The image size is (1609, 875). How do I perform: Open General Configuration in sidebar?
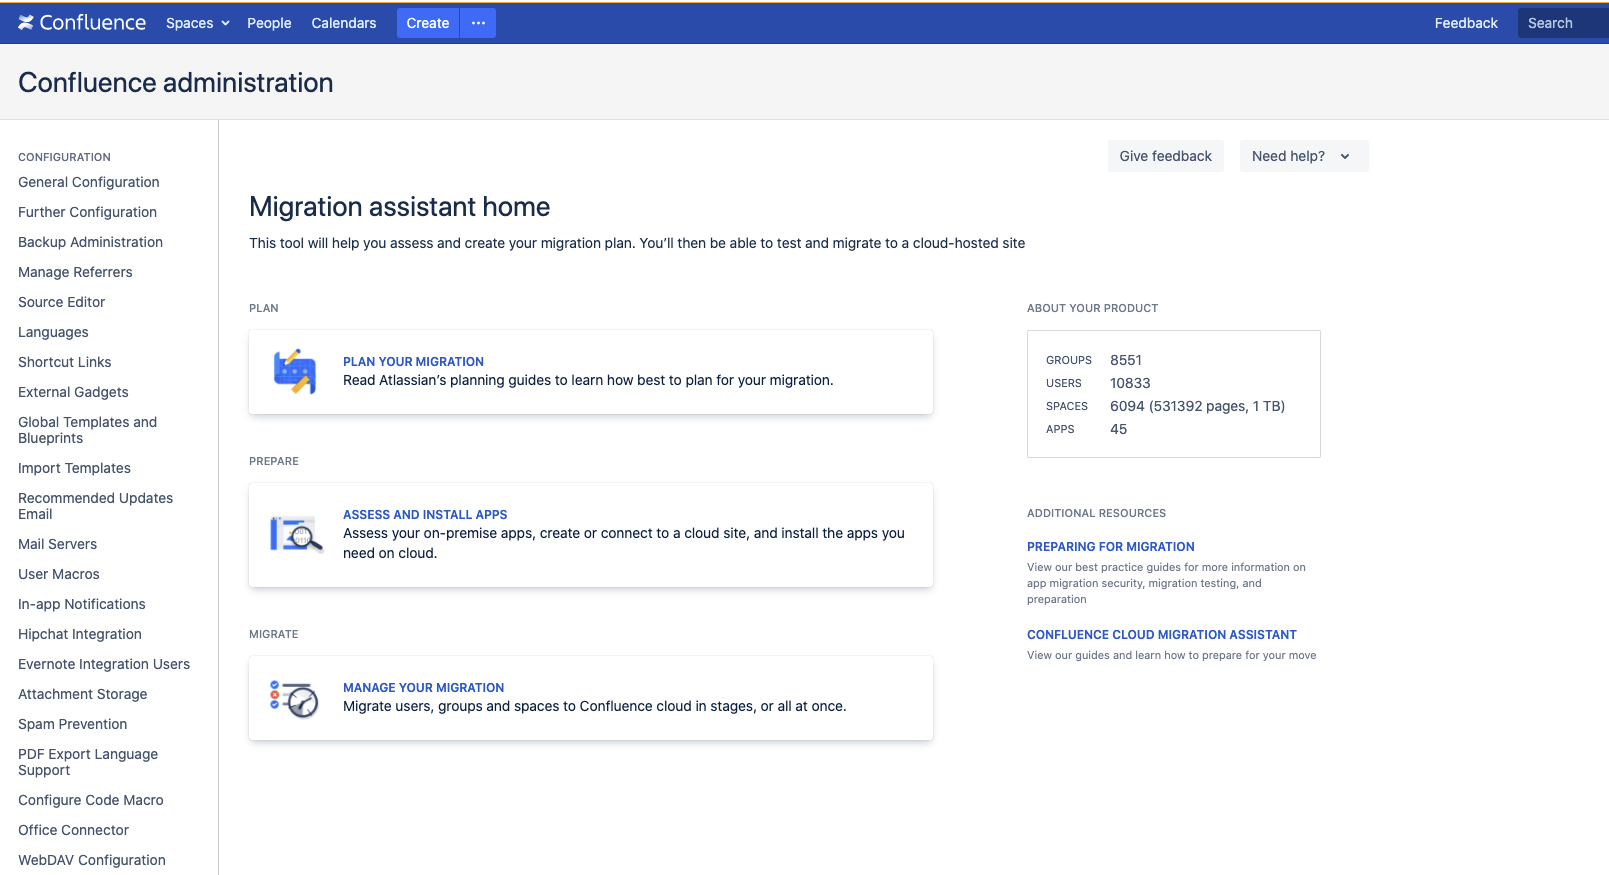(89, 182)
